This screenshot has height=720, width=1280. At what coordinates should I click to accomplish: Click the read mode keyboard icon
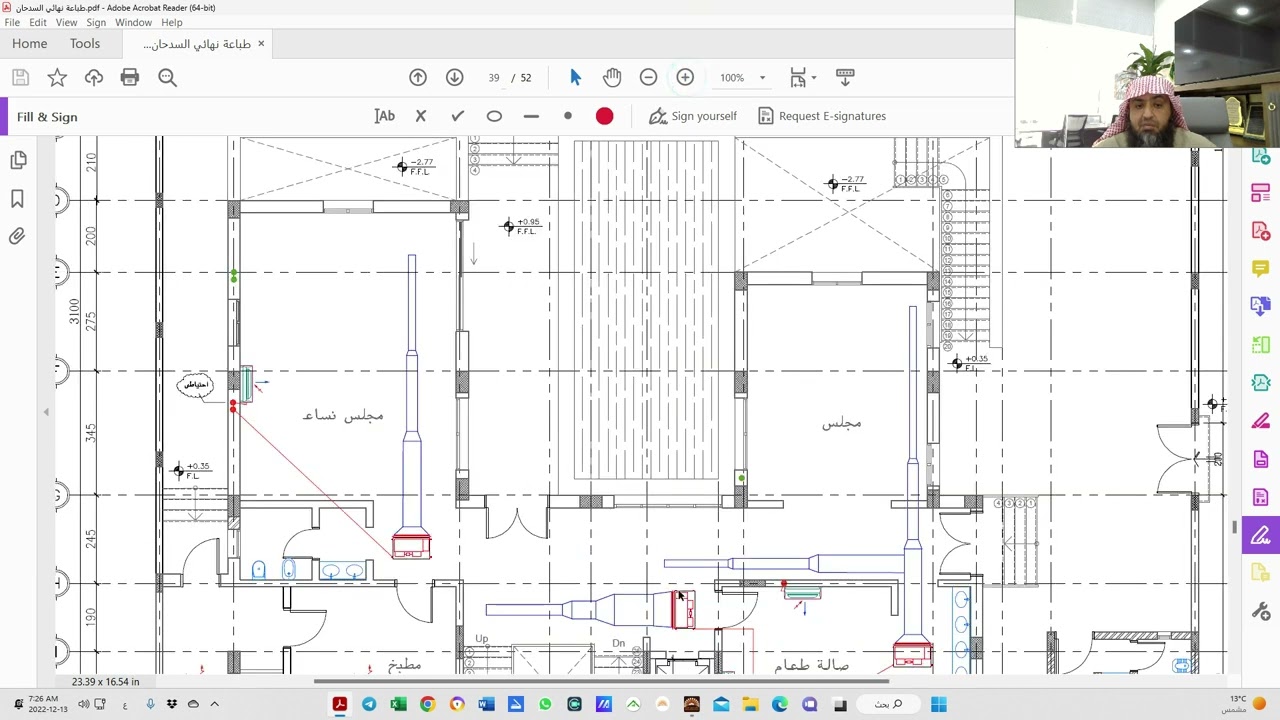click(845, 76)
